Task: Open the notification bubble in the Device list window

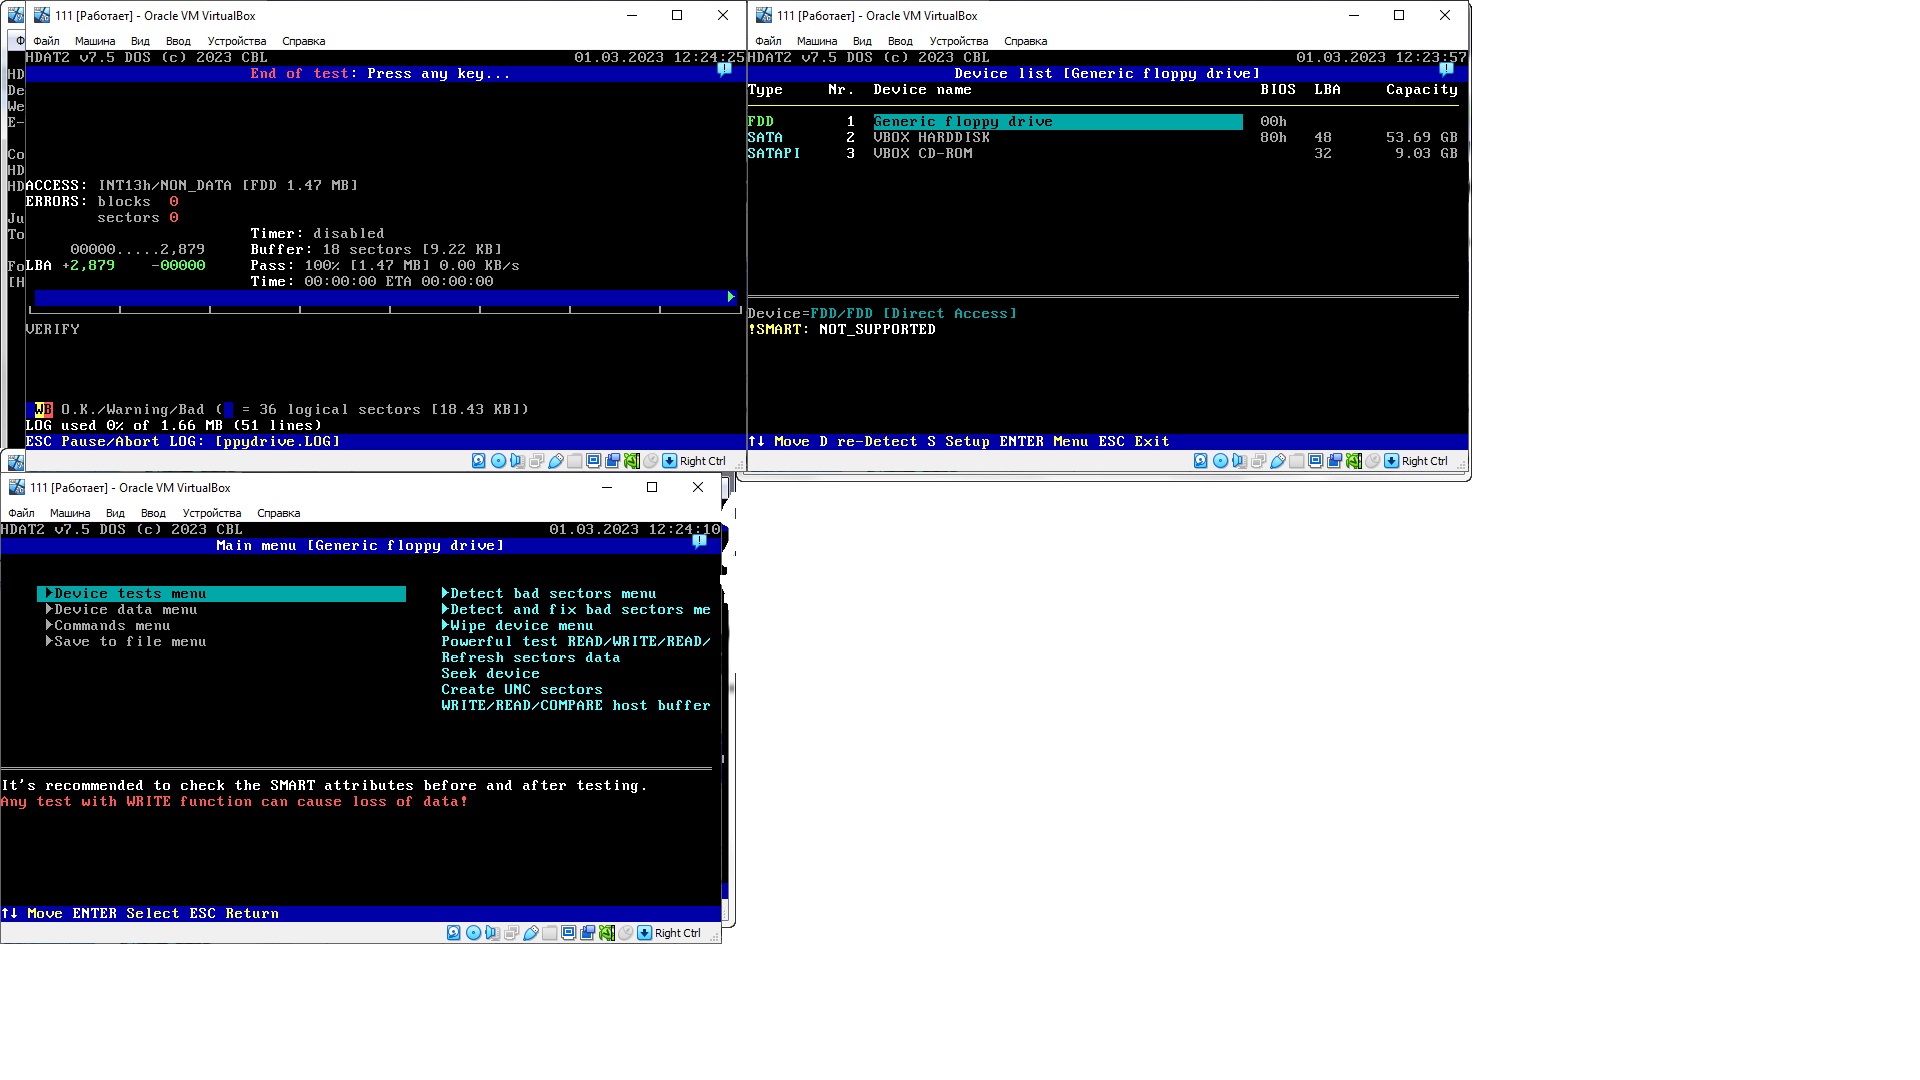Action: pos(1446,70)
